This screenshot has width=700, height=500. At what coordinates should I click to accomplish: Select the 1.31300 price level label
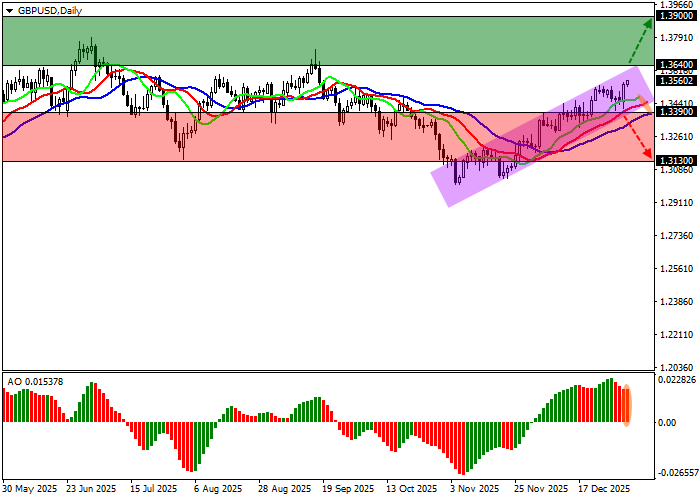676,161
